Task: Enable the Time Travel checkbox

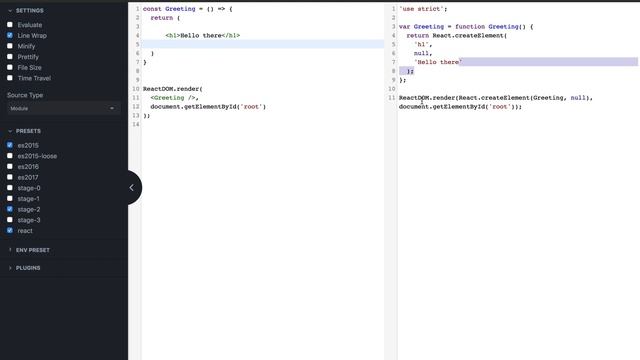Action: pos(10,78)
